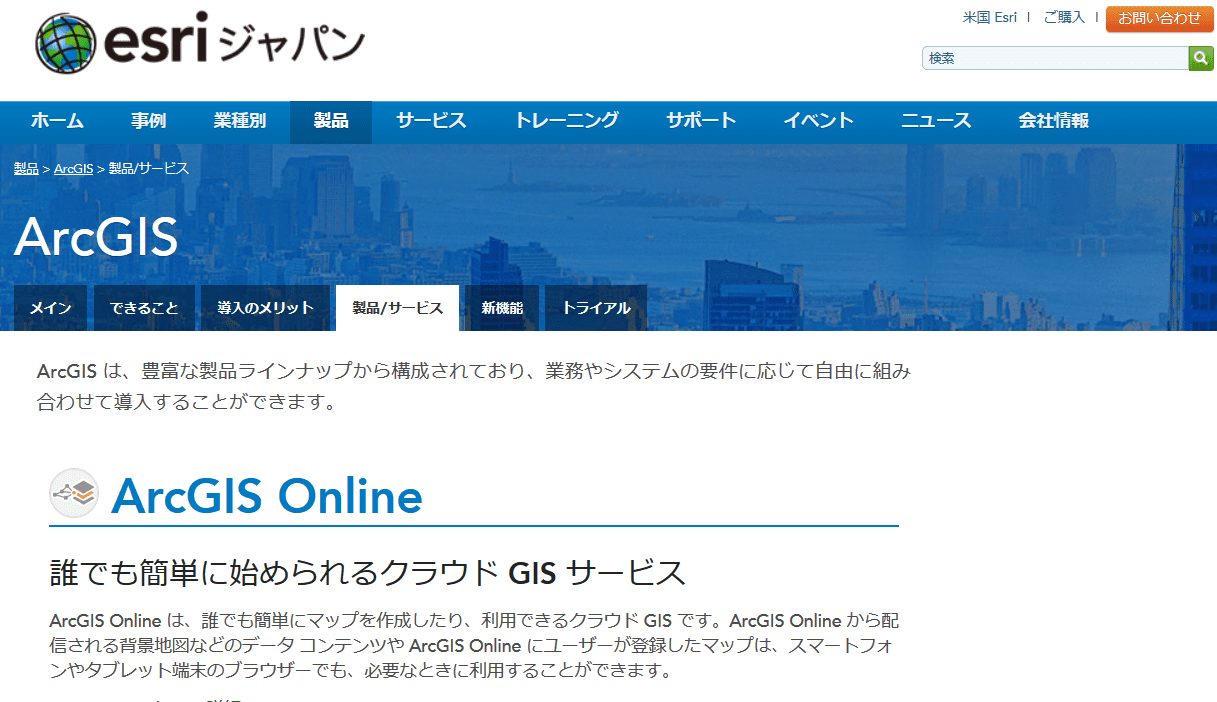Click the ArcGIS Online heading
Image resolution: width=1217 pixels, height=702 pixels.
(x=267, y=496)
